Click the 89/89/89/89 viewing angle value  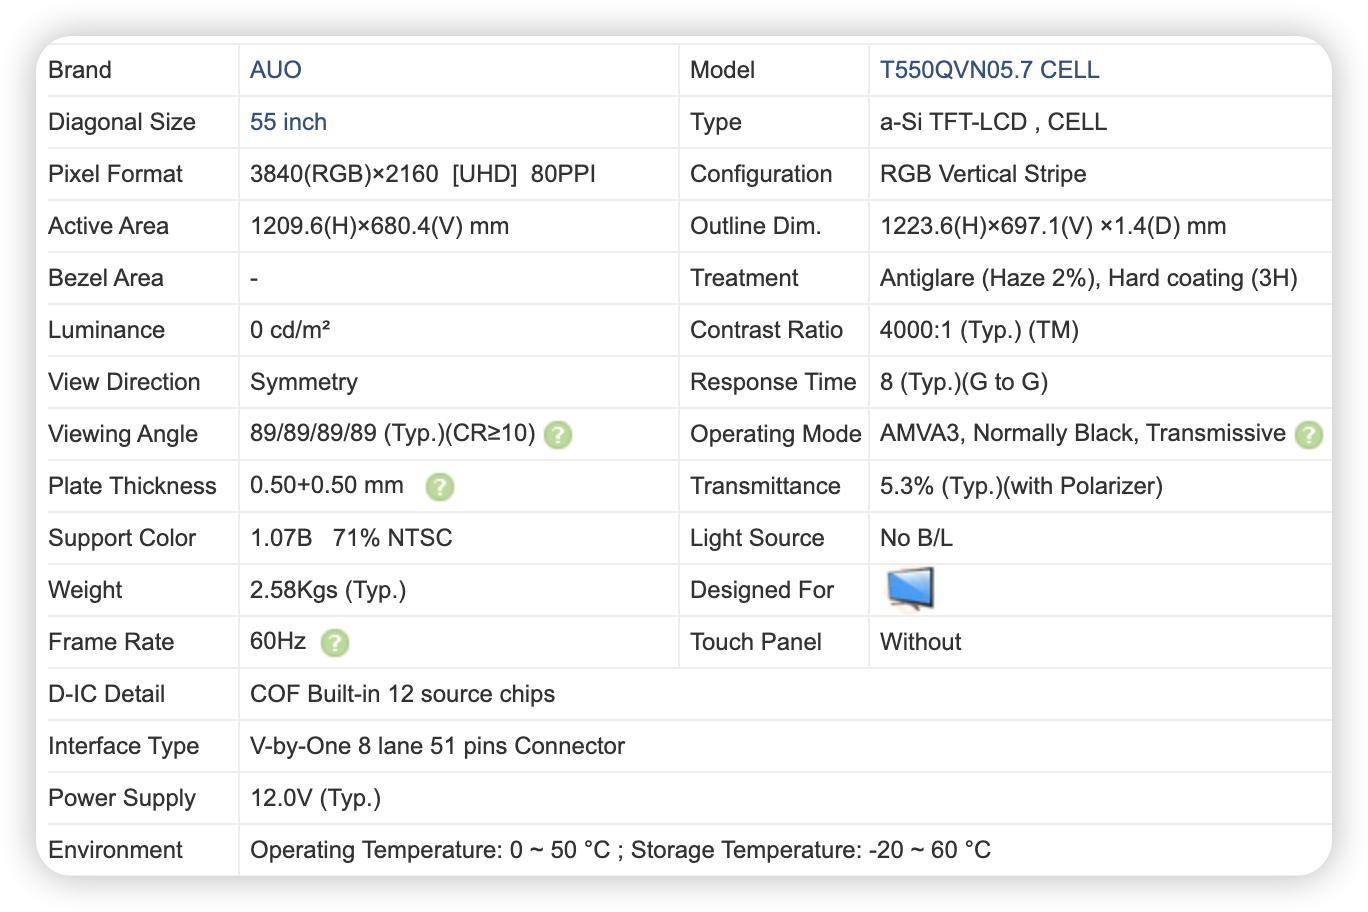click(393, 434)
